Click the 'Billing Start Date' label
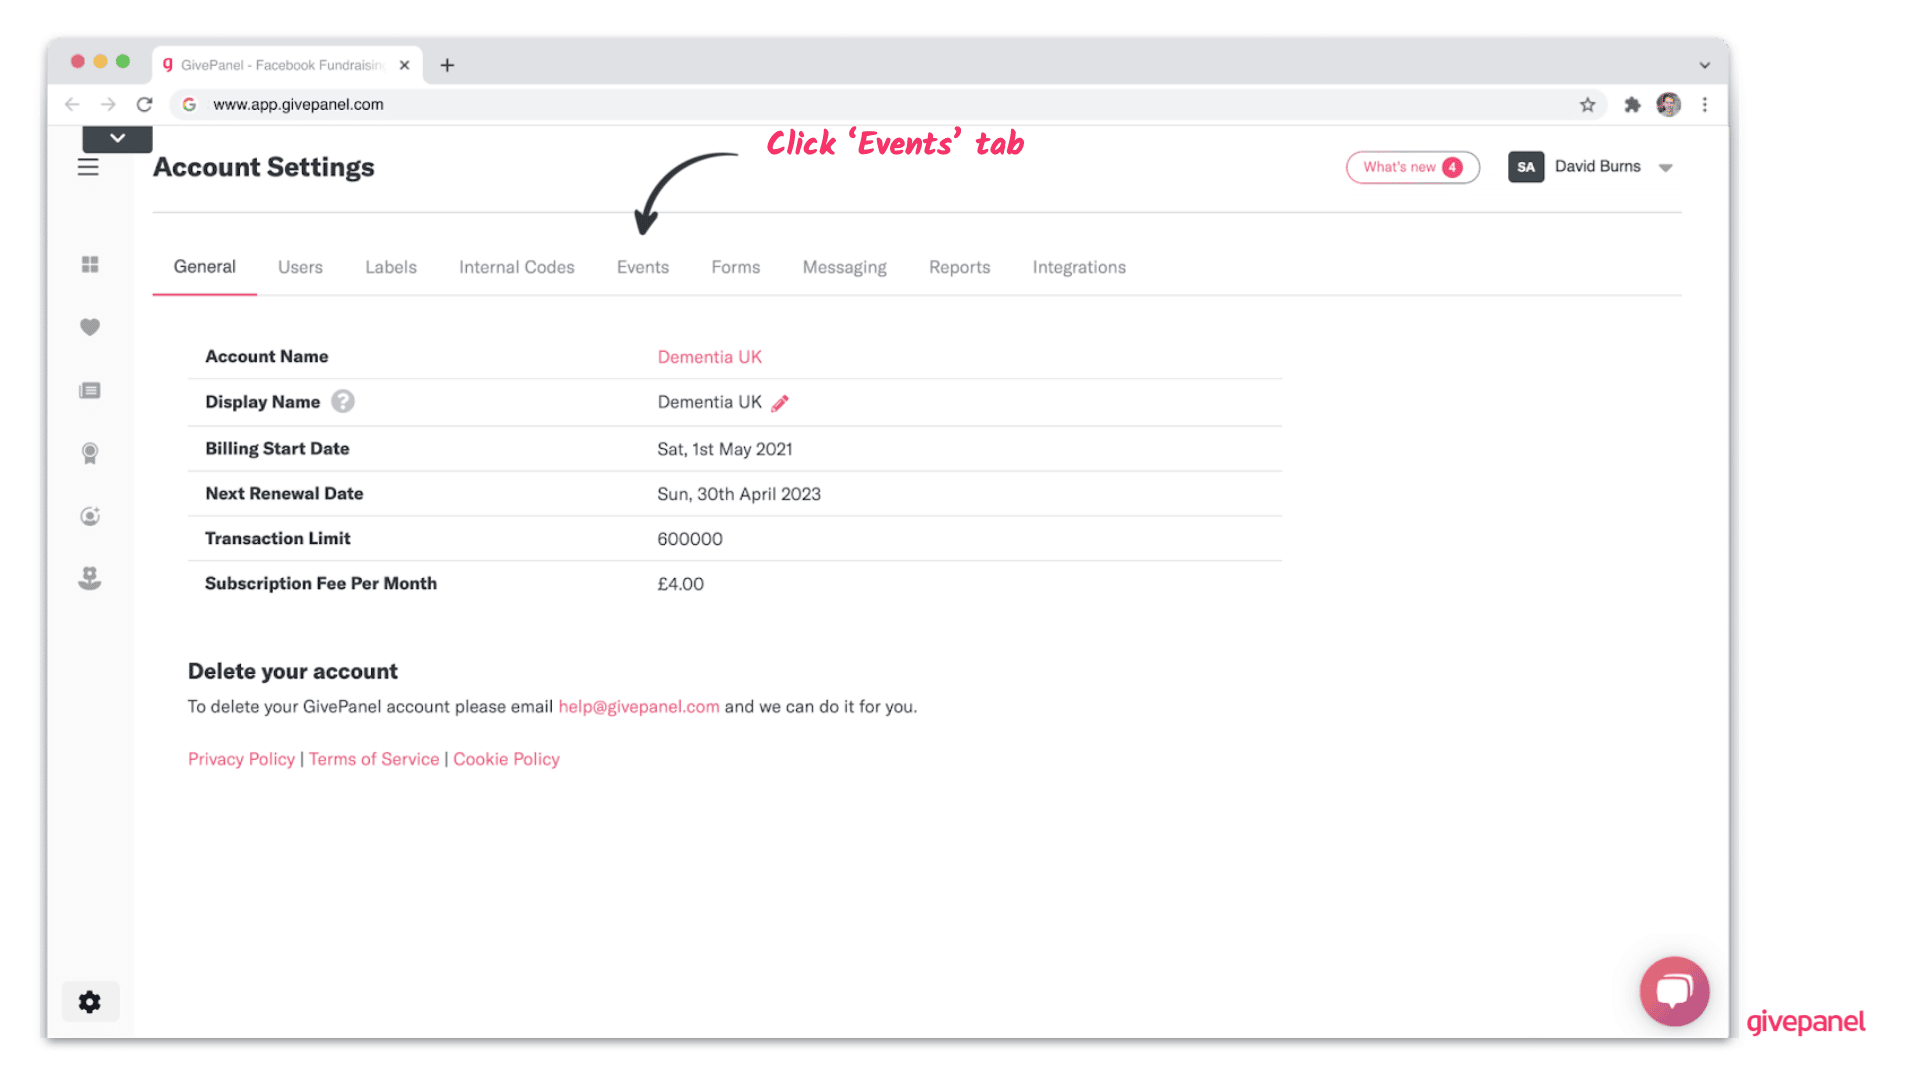1907x1069 pixels. click(277, 449)
